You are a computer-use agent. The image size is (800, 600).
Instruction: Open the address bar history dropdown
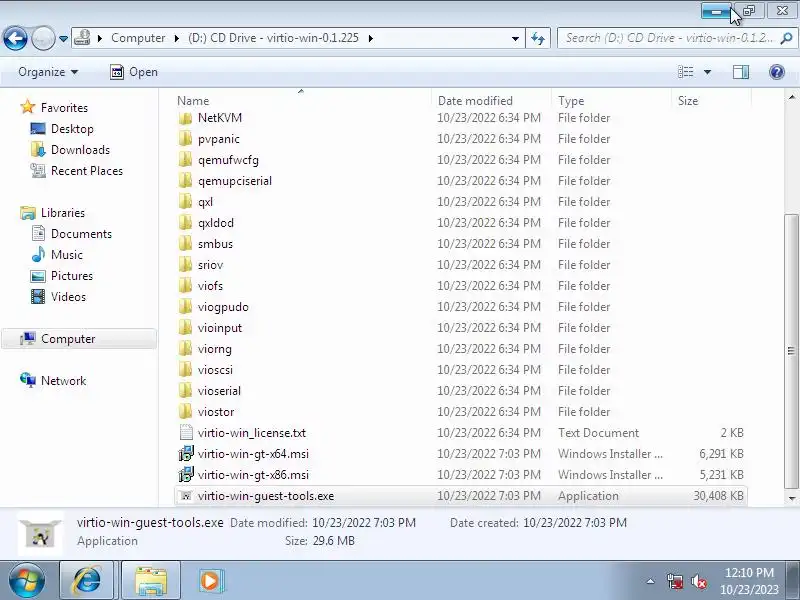(515, 38)
